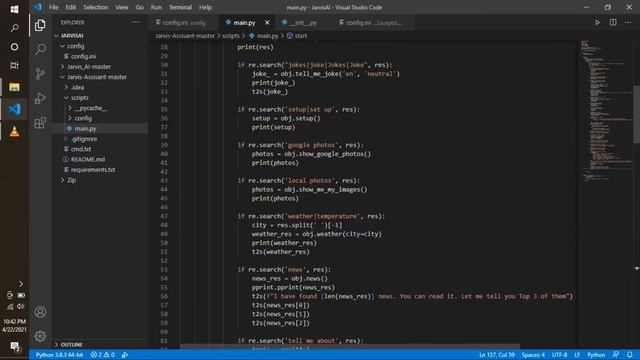Show hidden system tray icons chevron
This screenshot has width=640, height=360.
pyautogui.click(x=21, y=284)
